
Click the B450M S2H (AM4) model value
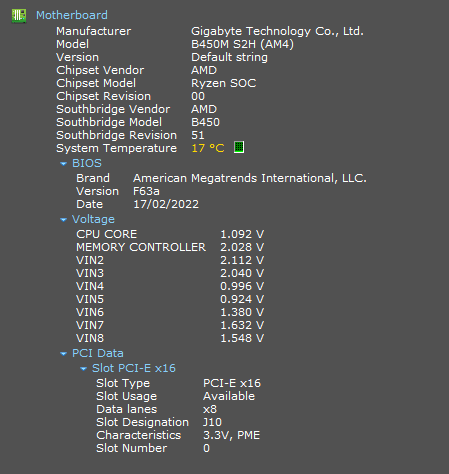pyautogui.click(x=242, y=44)
